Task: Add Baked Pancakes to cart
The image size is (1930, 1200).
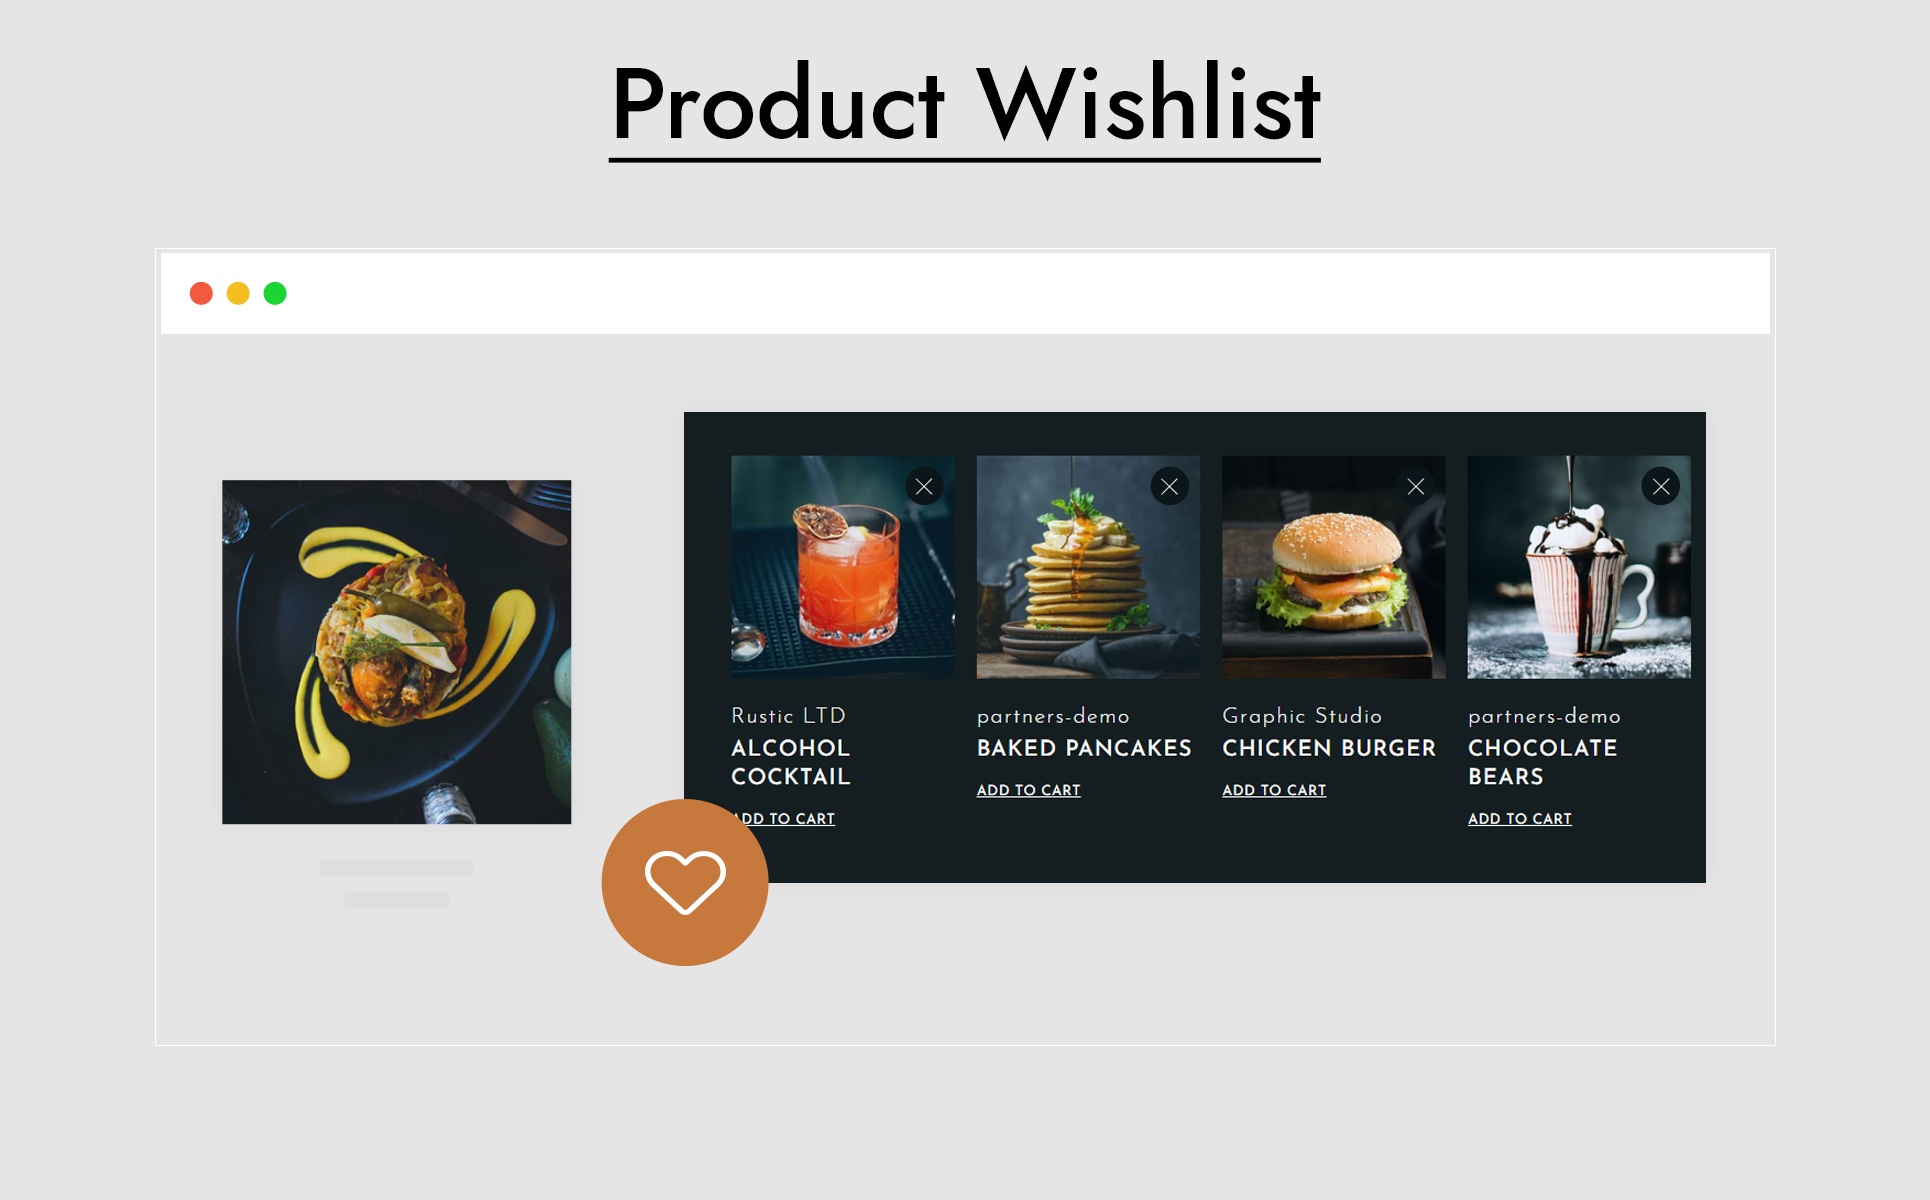Action: [1028, 790]
